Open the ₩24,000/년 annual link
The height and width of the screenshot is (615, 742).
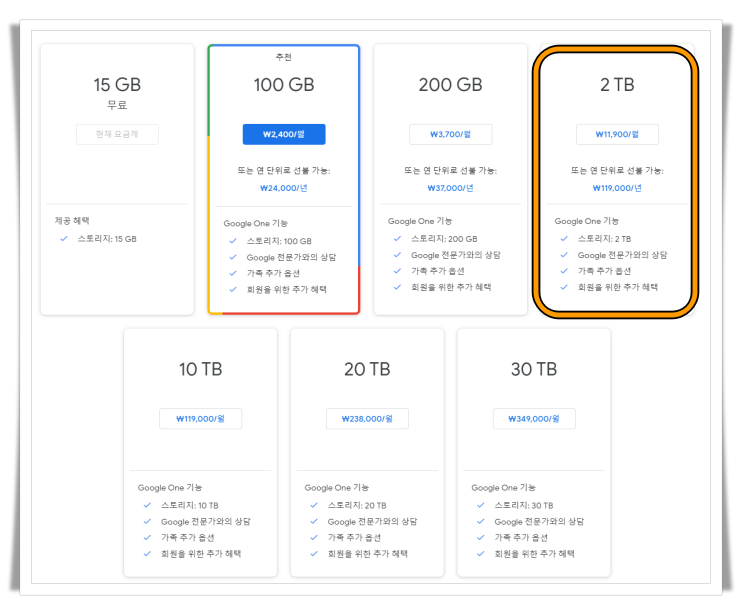pos(284,188)
